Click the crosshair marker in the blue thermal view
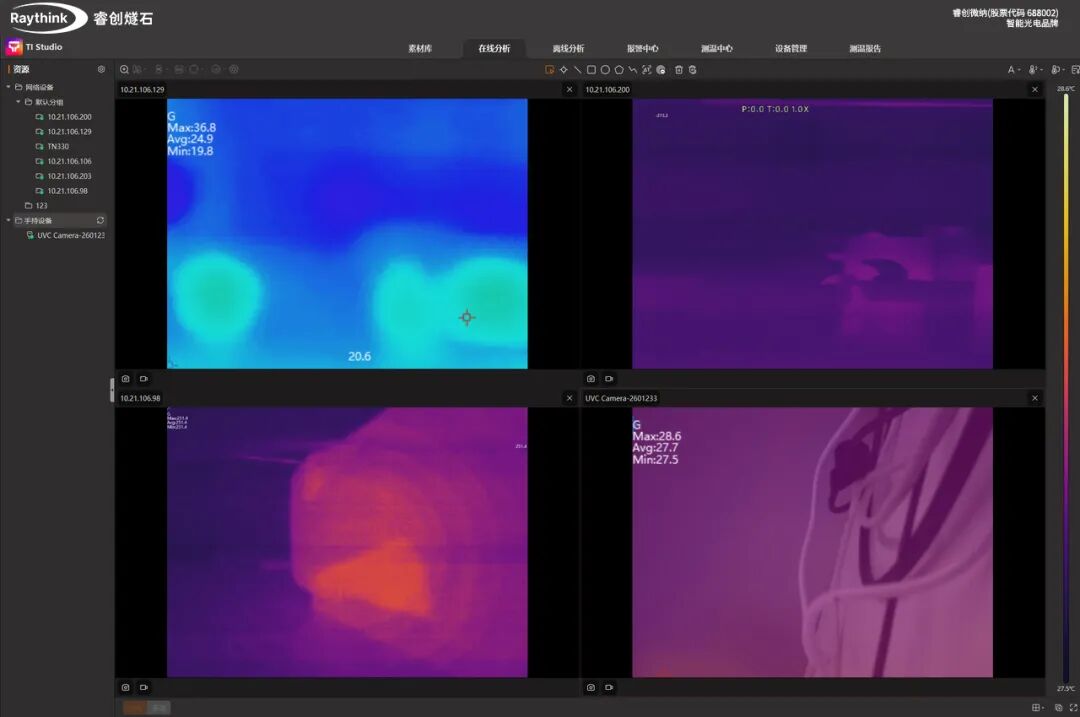 [467, 318]
